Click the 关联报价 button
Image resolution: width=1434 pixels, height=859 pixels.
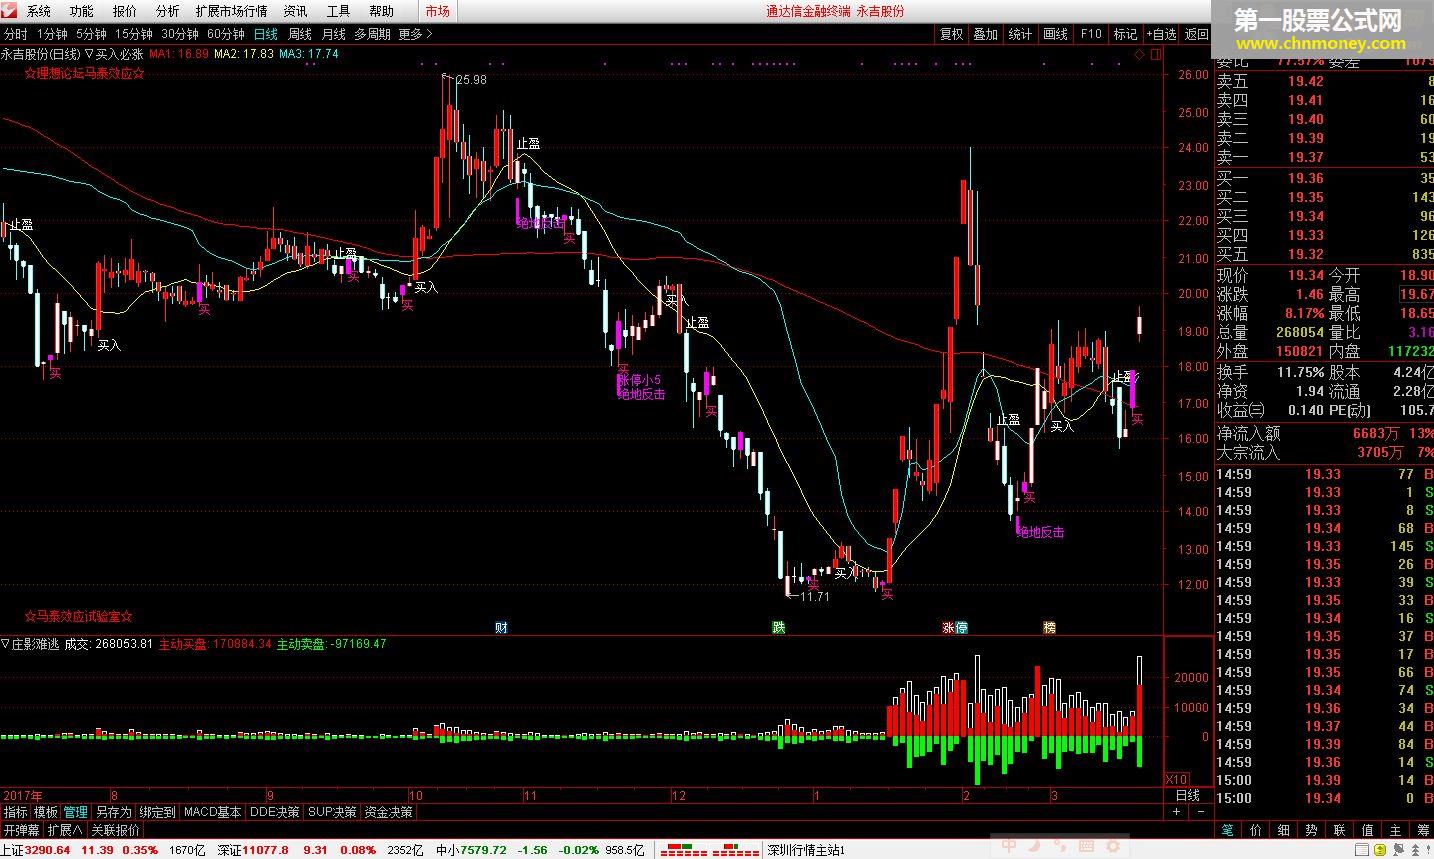tap(116, 830)
